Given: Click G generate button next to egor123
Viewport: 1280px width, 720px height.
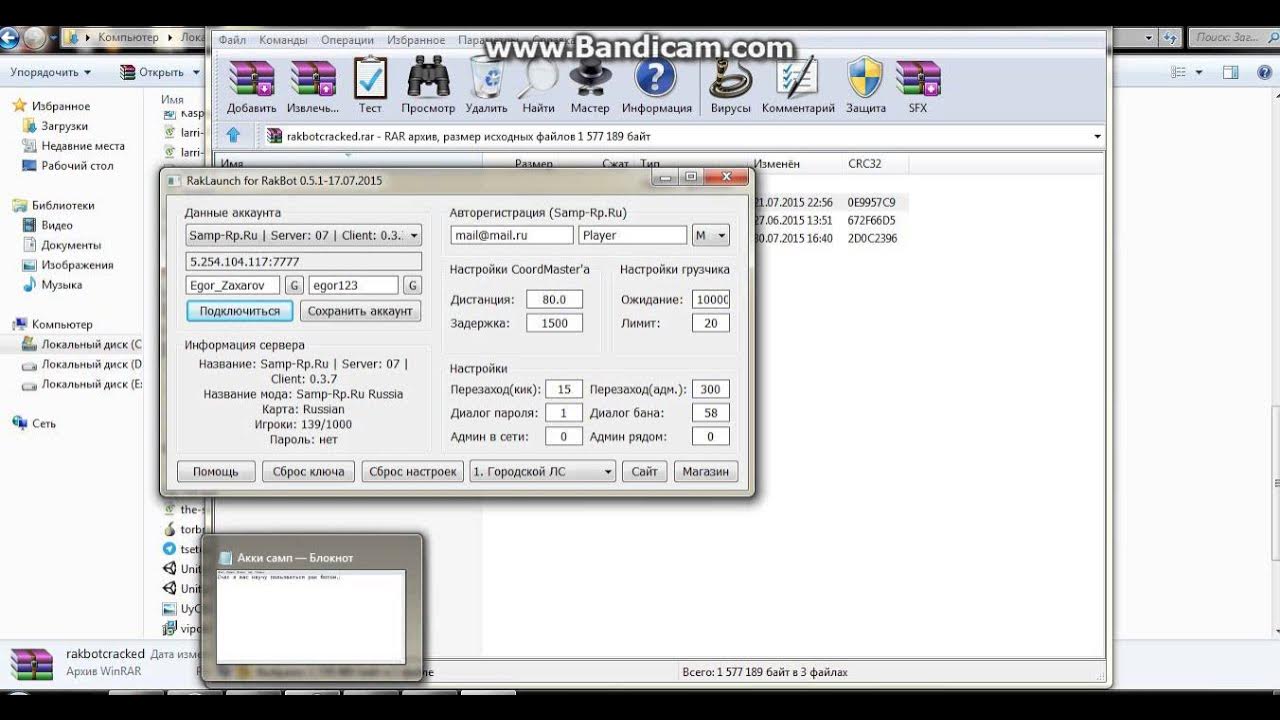Looking at the screenshot, I should [x=412, y=285].
